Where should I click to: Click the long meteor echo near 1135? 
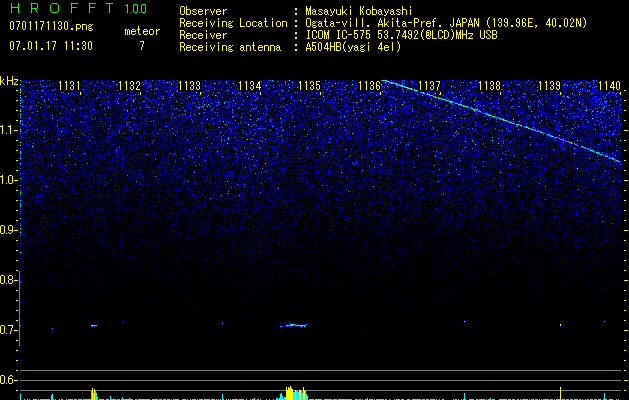pyautogui.click(x=294, y=325)
